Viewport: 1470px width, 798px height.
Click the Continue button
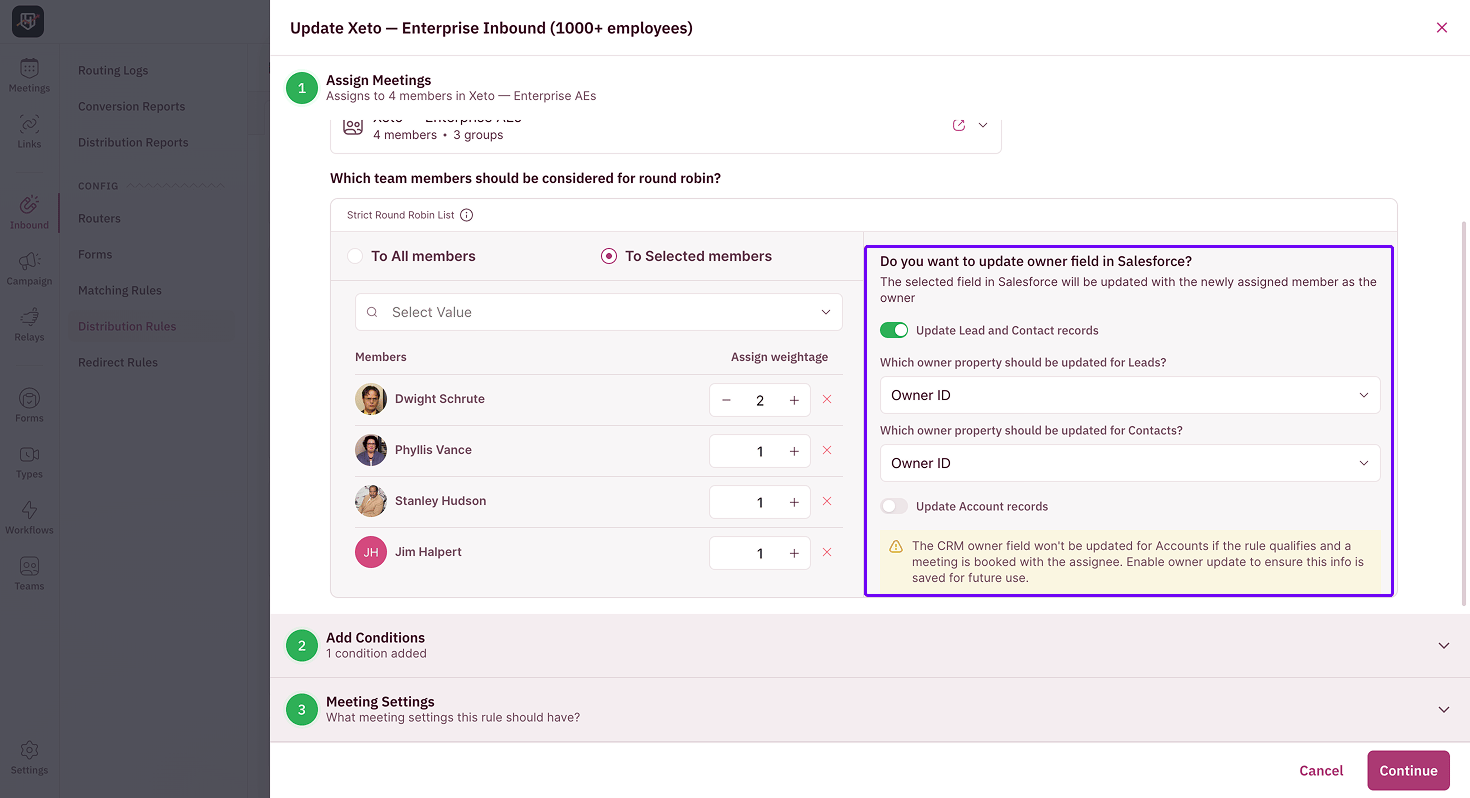click(x=1408, y=771)
